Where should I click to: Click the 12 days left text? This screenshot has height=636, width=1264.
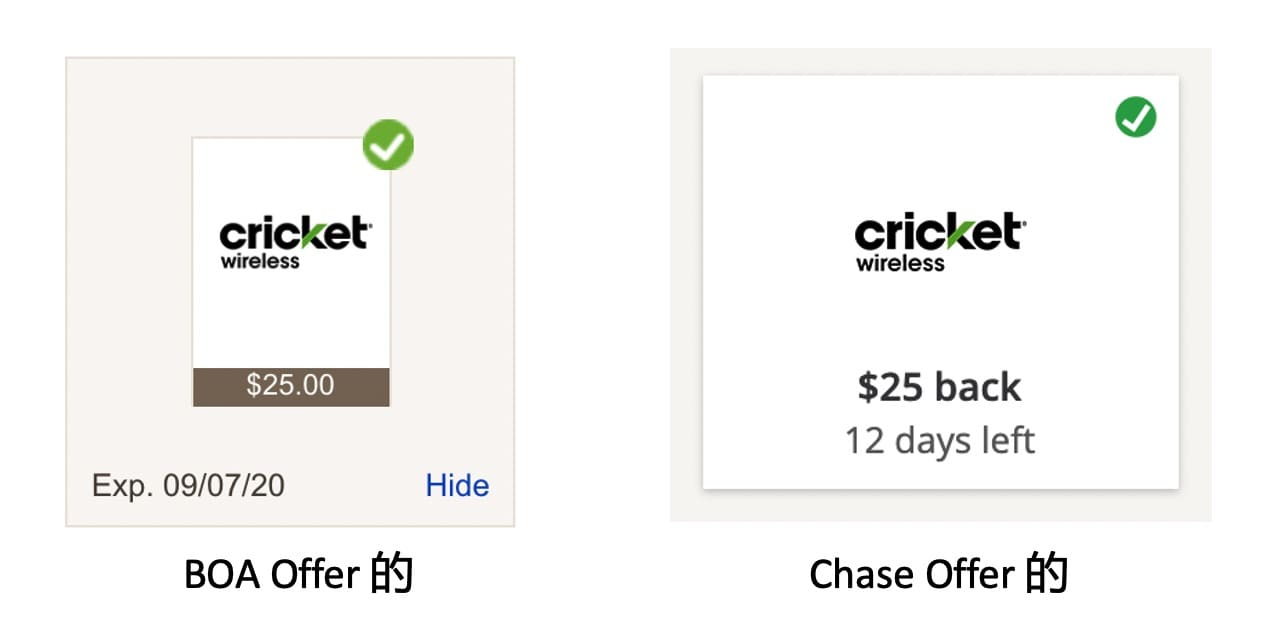(938, 440)
